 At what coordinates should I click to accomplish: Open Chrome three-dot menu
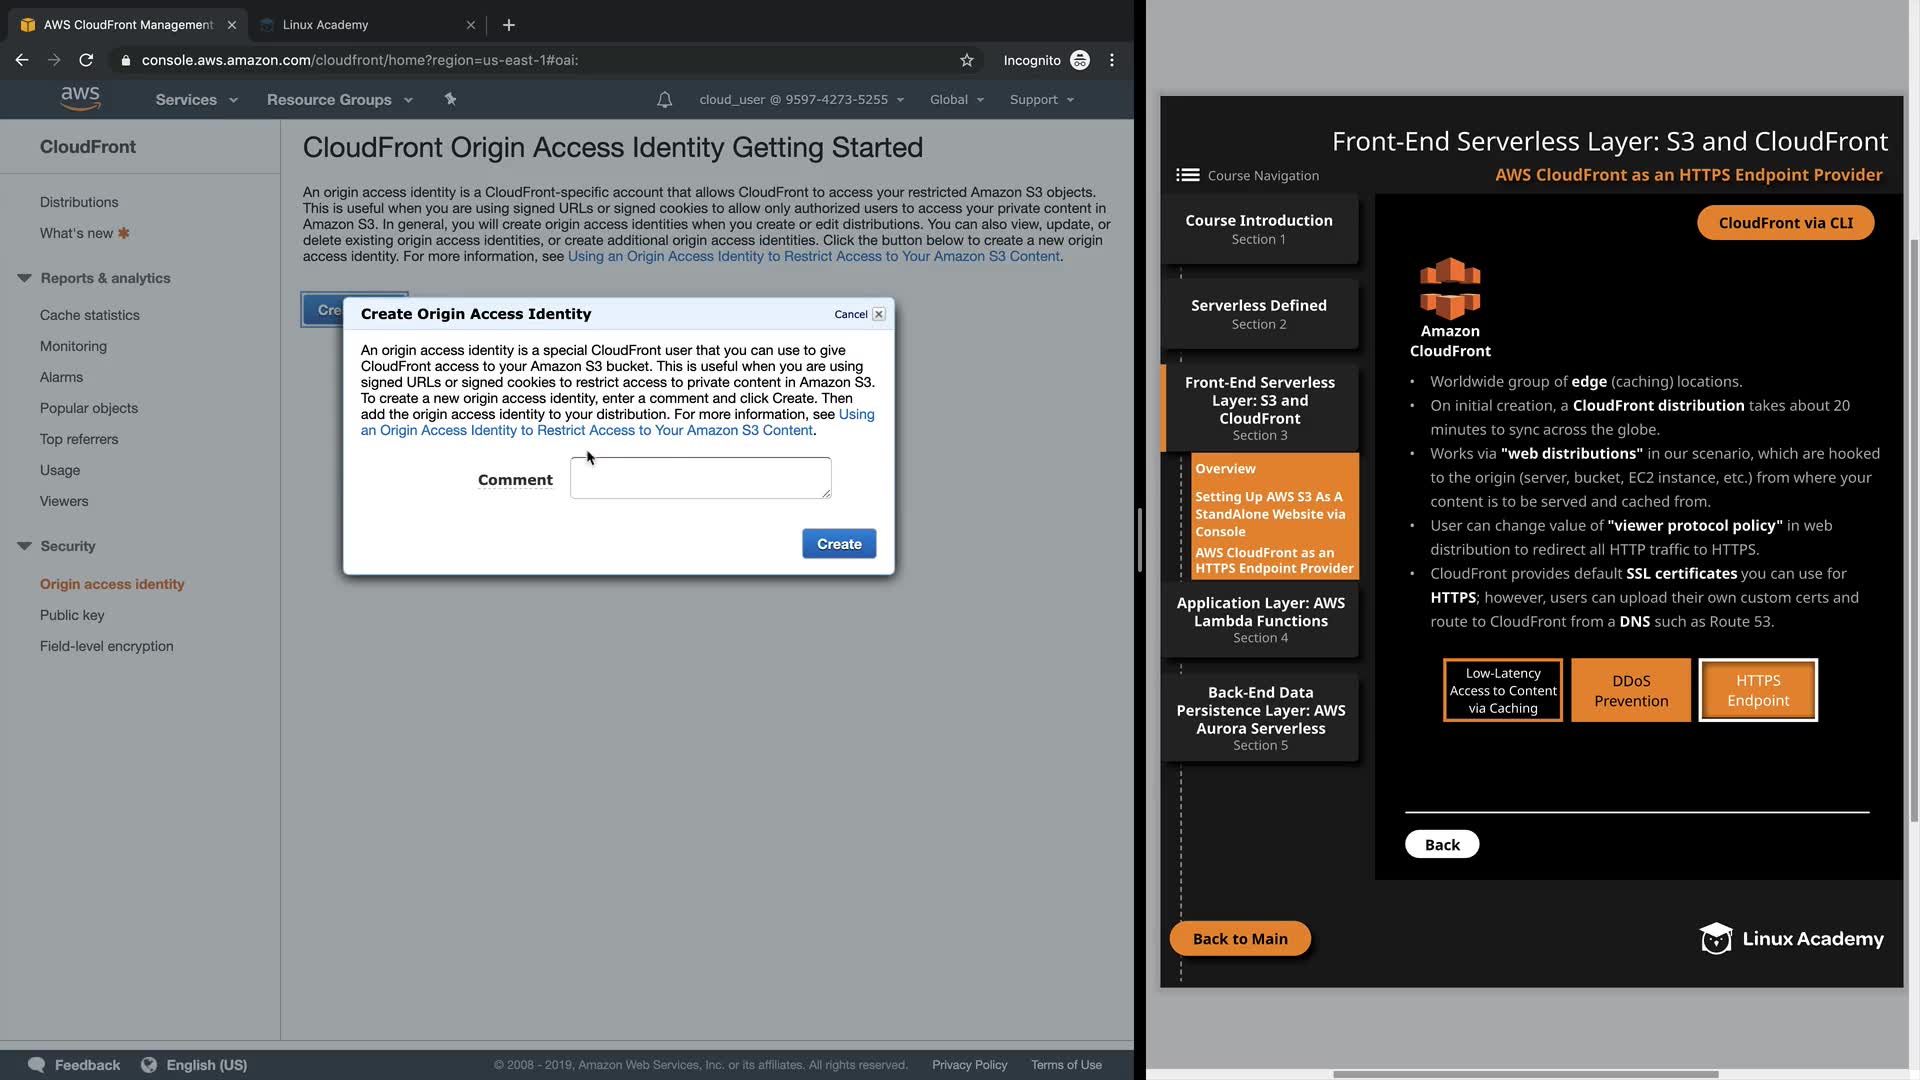click(x=1112, y=60)
